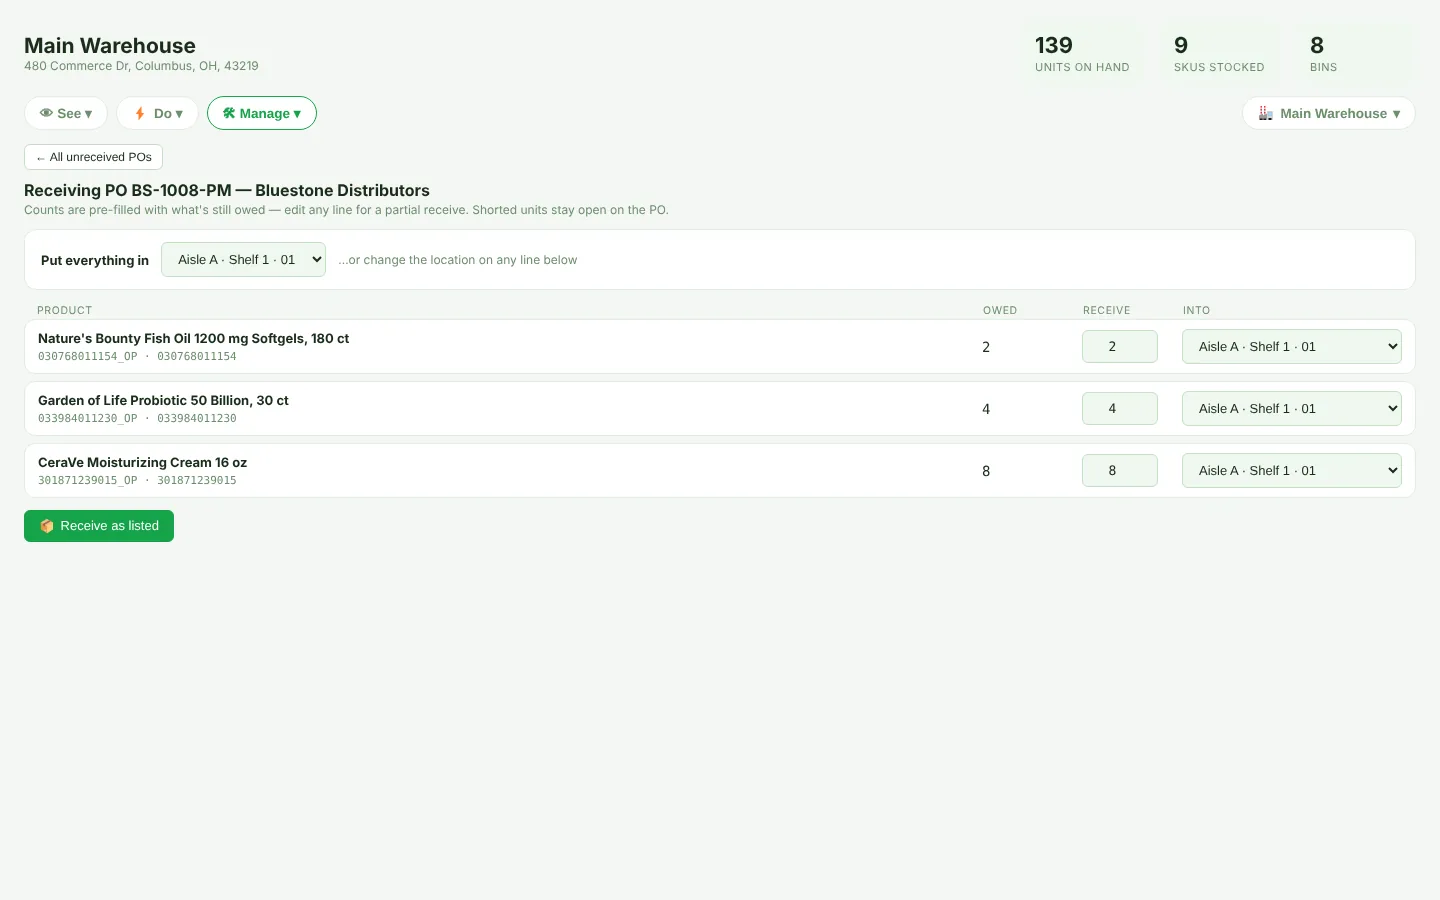Image resolution: width=1440 pixels, height=900 pixels.
Task: Select Nature's Bounty Fish Oil product name
Action: (193, 339)
